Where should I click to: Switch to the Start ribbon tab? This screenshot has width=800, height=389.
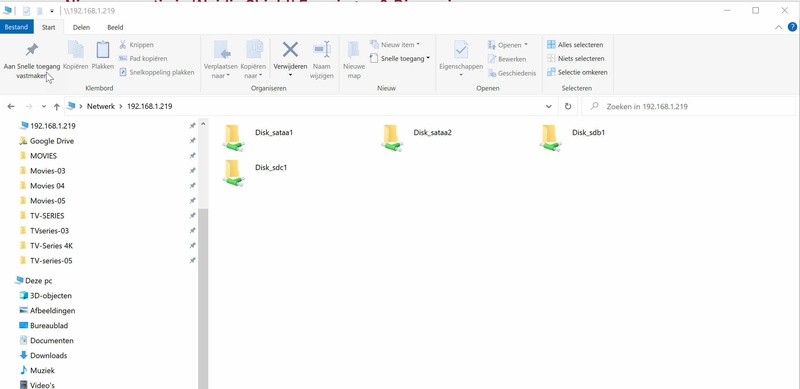pyautogui.click(x=48, y=28)
